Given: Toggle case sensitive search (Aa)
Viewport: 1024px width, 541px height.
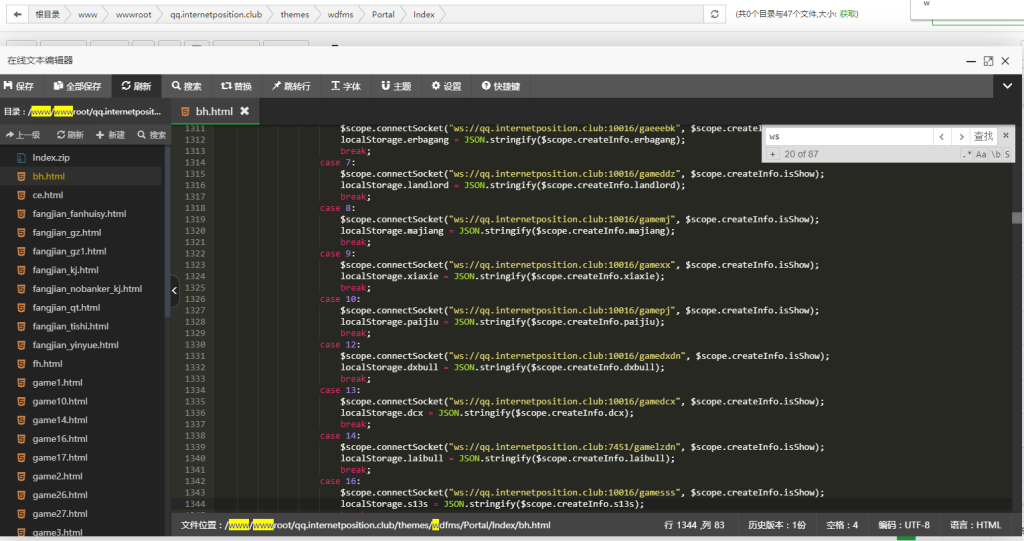Looking at the screenshot, I should coord(981,154).
